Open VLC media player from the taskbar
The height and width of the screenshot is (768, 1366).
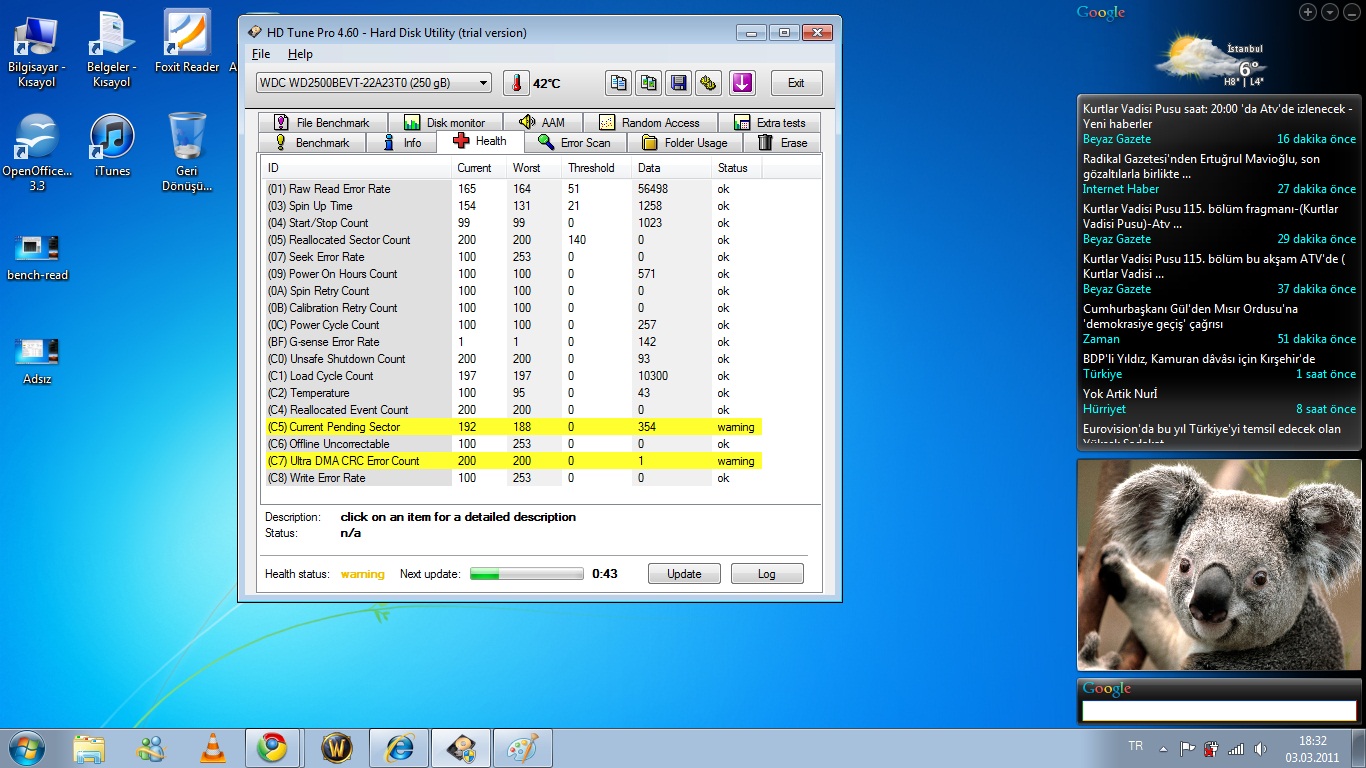coord(212,748)
